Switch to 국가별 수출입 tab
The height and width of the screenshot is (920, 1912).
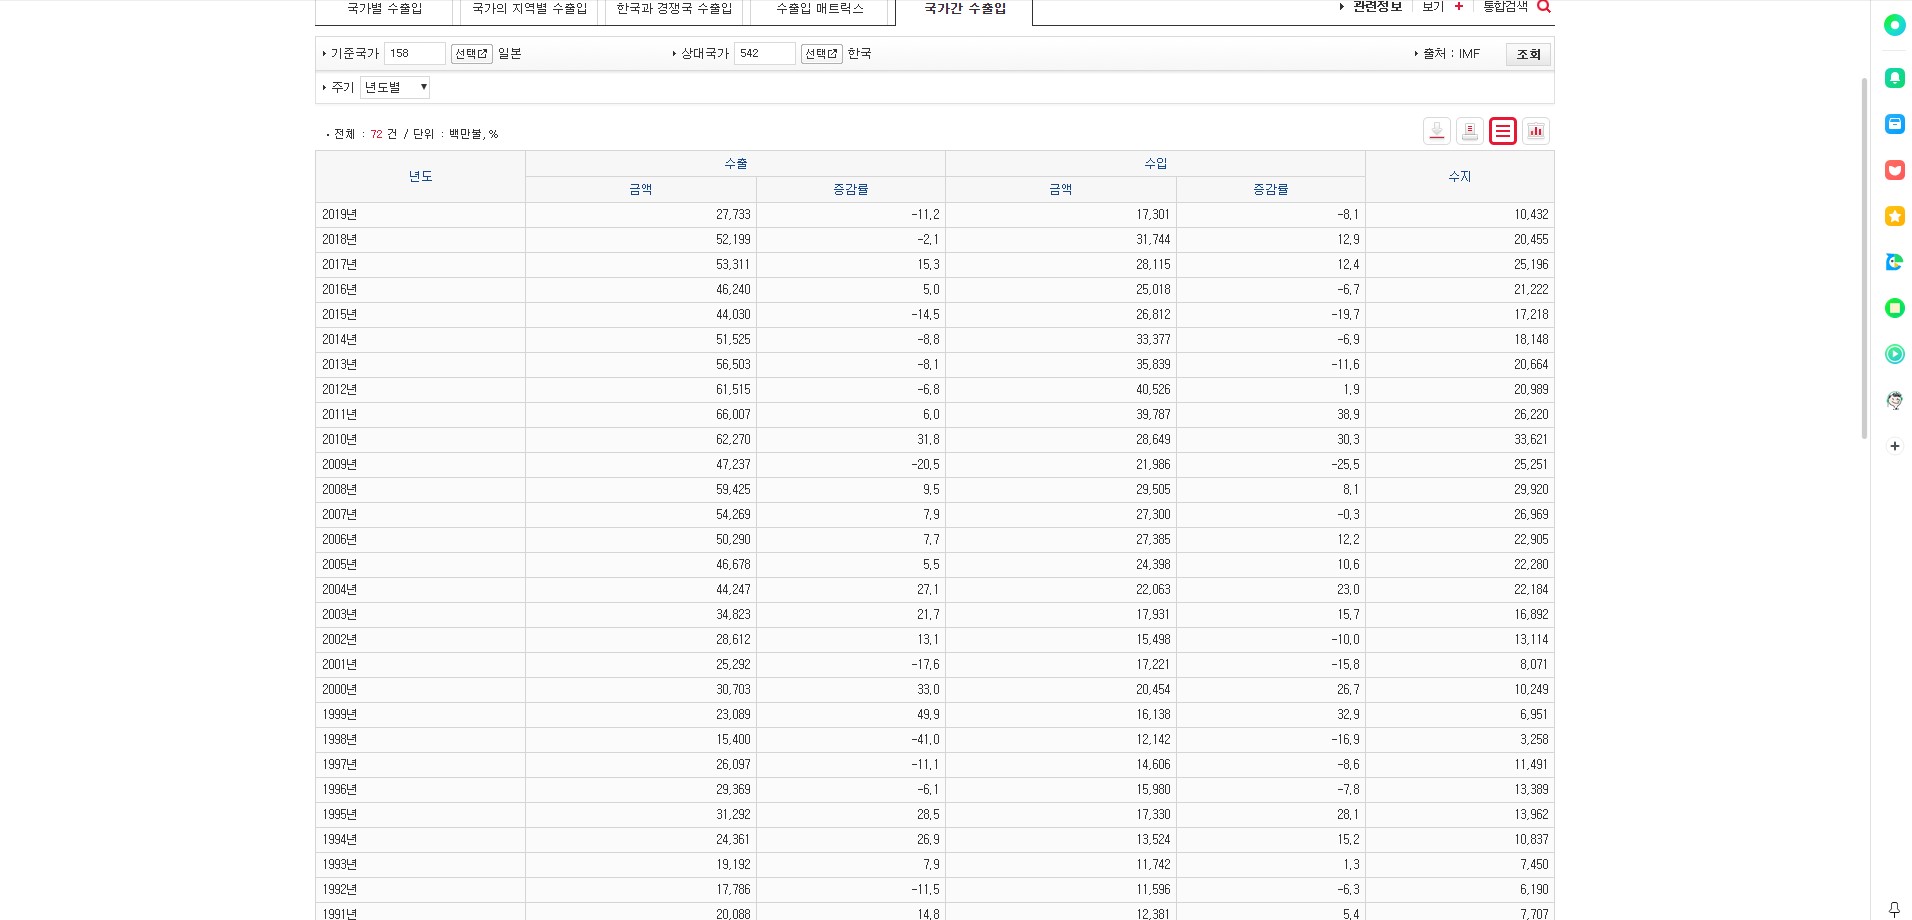384,9
